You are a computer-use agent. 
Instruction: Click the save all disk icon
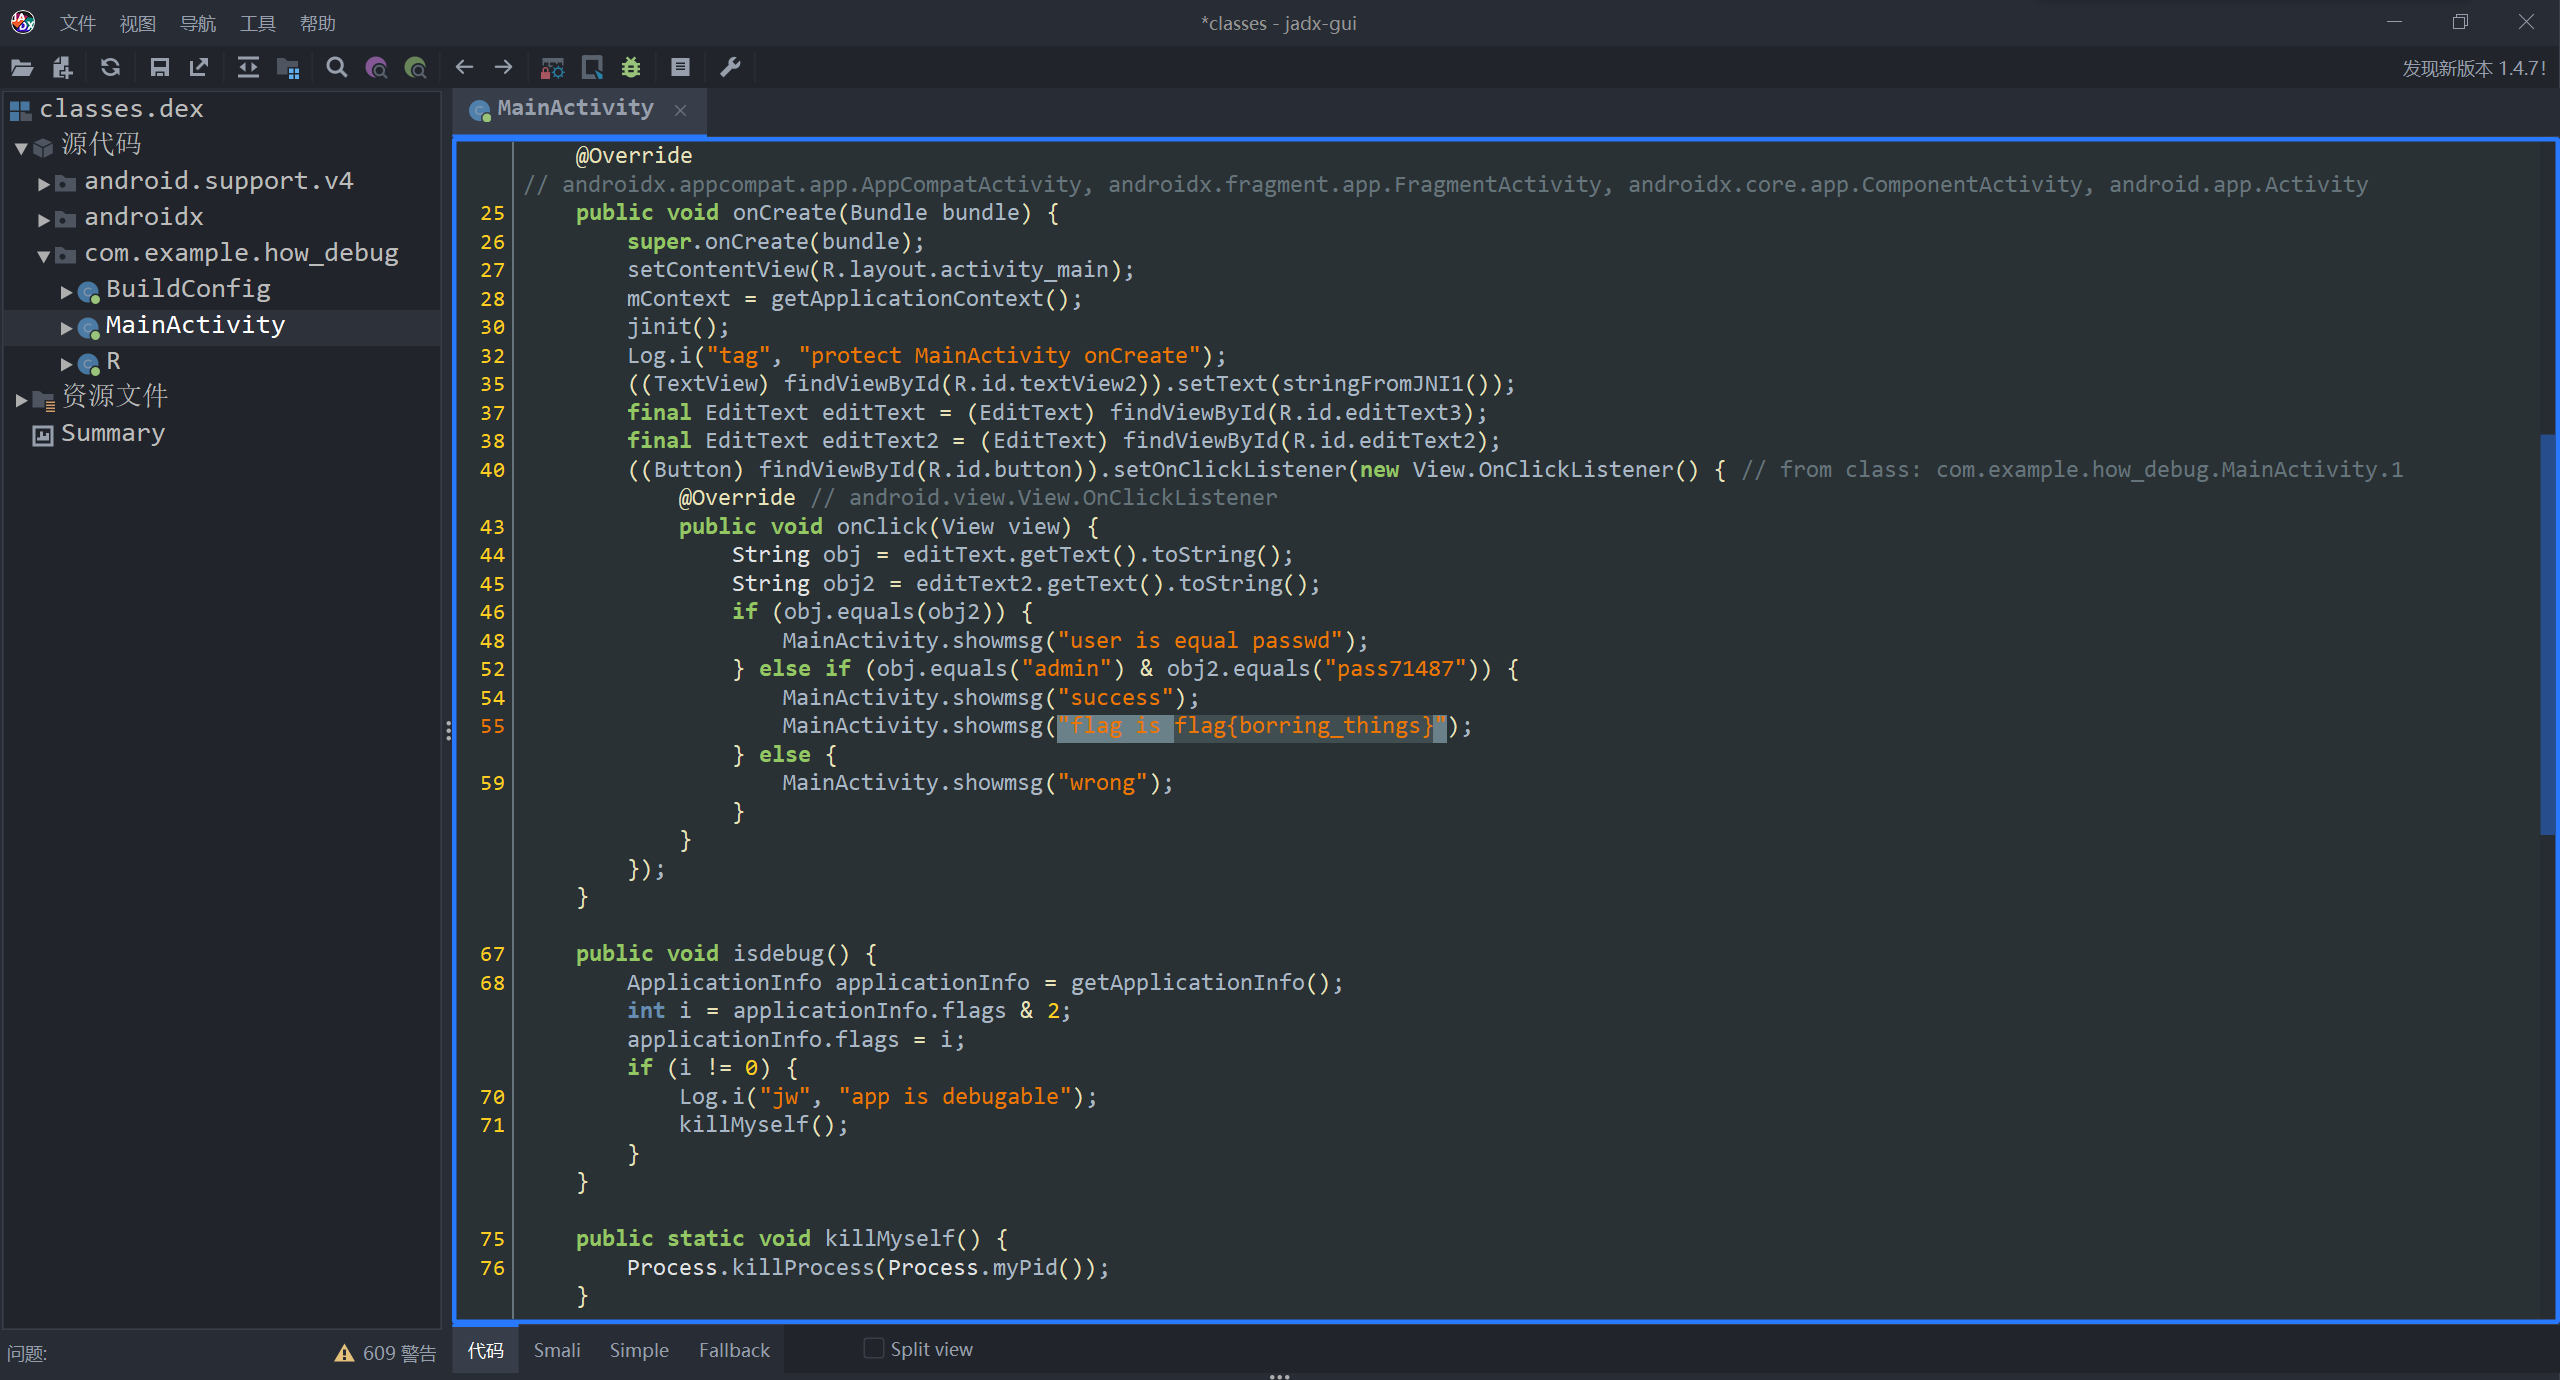(x=159, y=67)
